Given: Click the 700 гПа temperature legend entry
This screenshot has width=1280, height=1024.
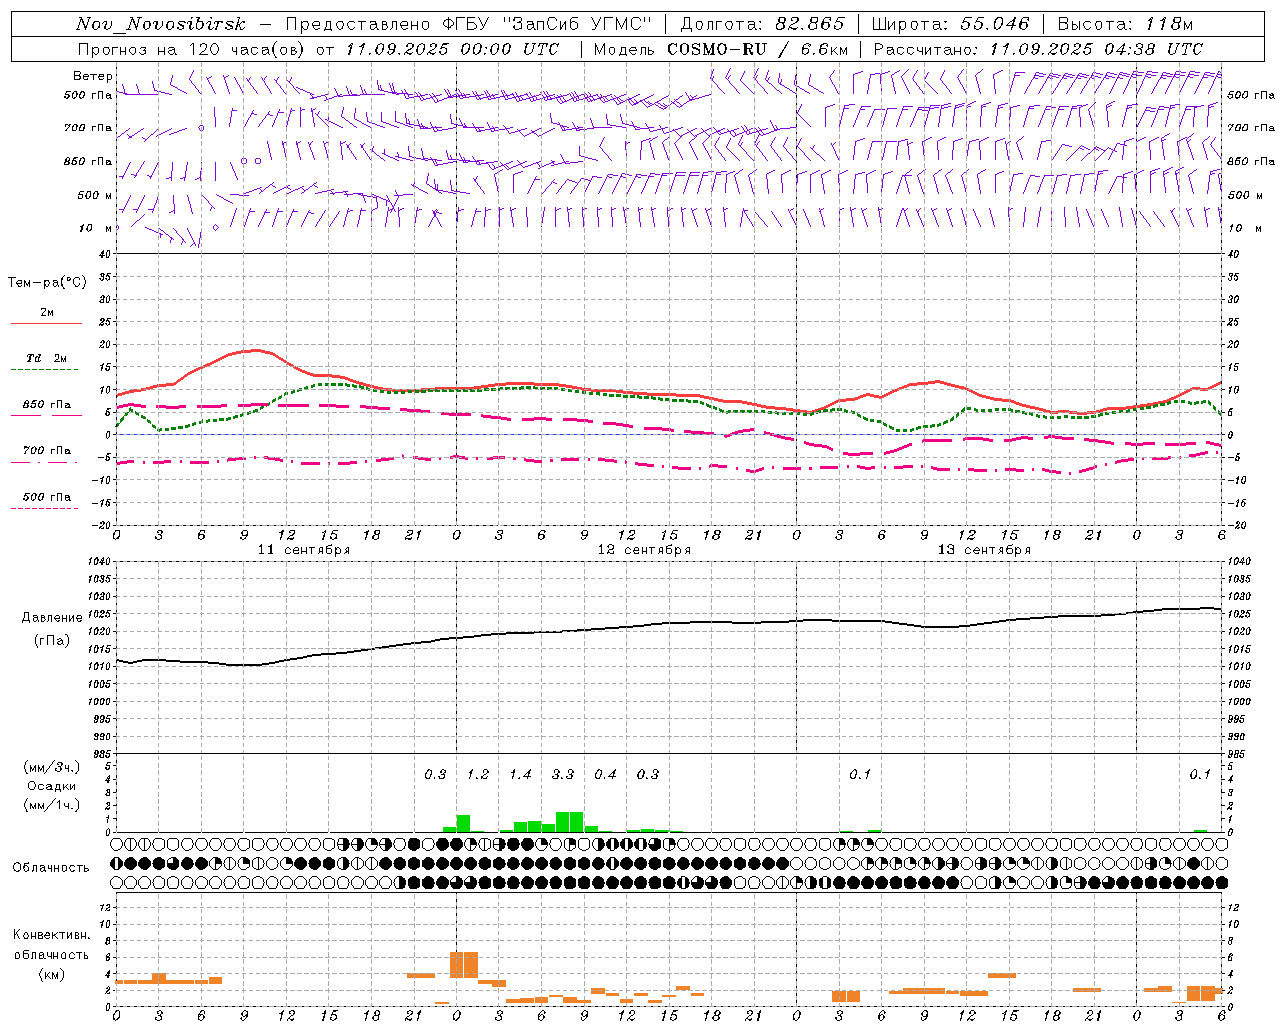Looking at the screenshot, I should point(47,451).
